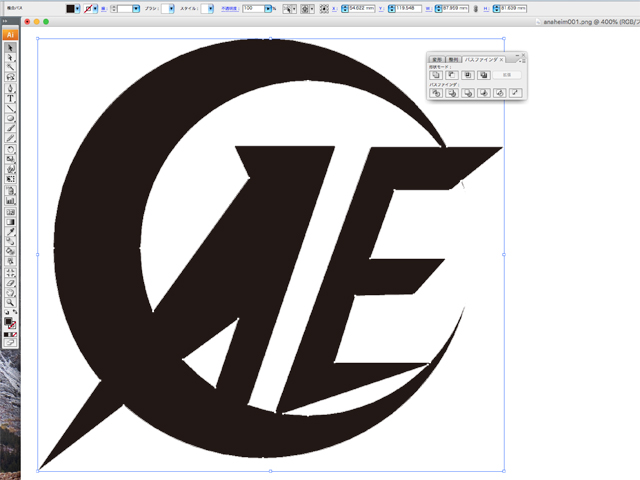Image resolution: width=640 pixels, height=480 pixels.
Task: Select the Live Paint Selection tool
Action: click(10, 261)
